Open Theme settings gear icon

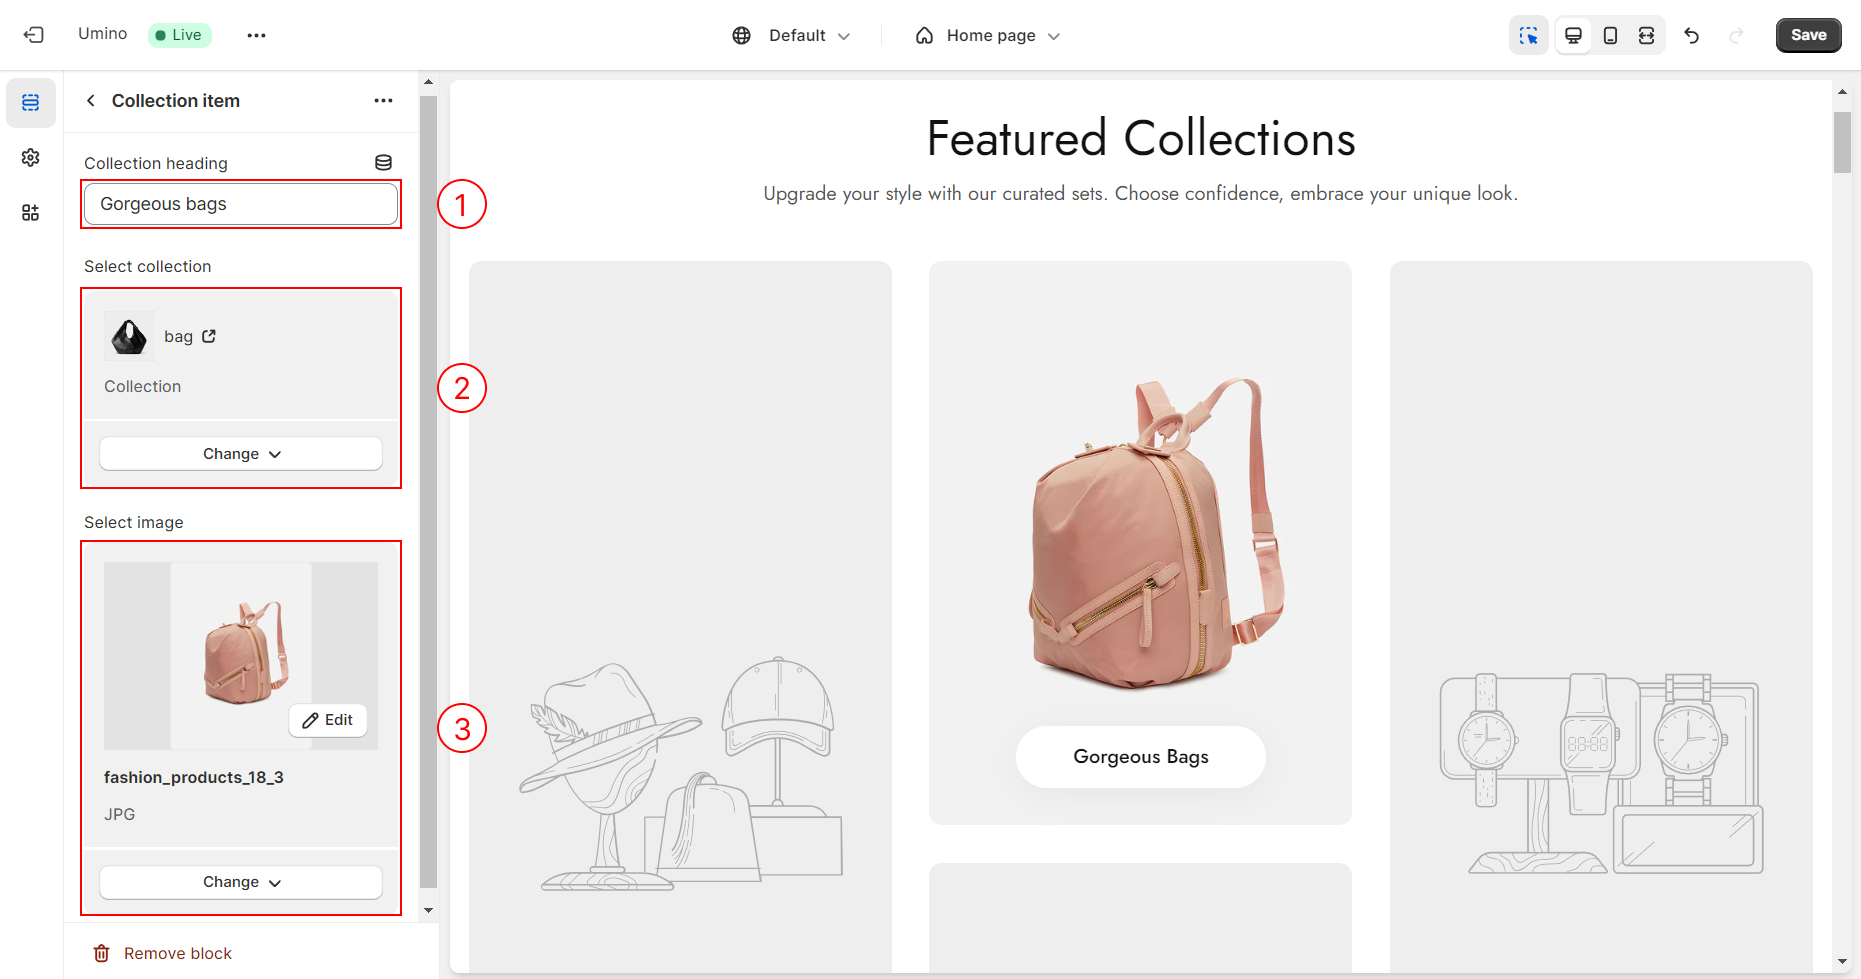pyautogui.click(x=31, y=158)
